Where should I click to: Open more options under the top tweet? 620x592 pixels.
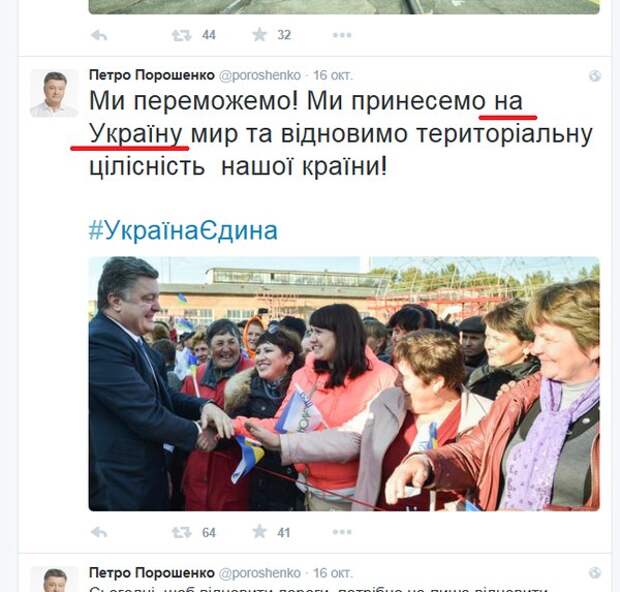(342, 35)
